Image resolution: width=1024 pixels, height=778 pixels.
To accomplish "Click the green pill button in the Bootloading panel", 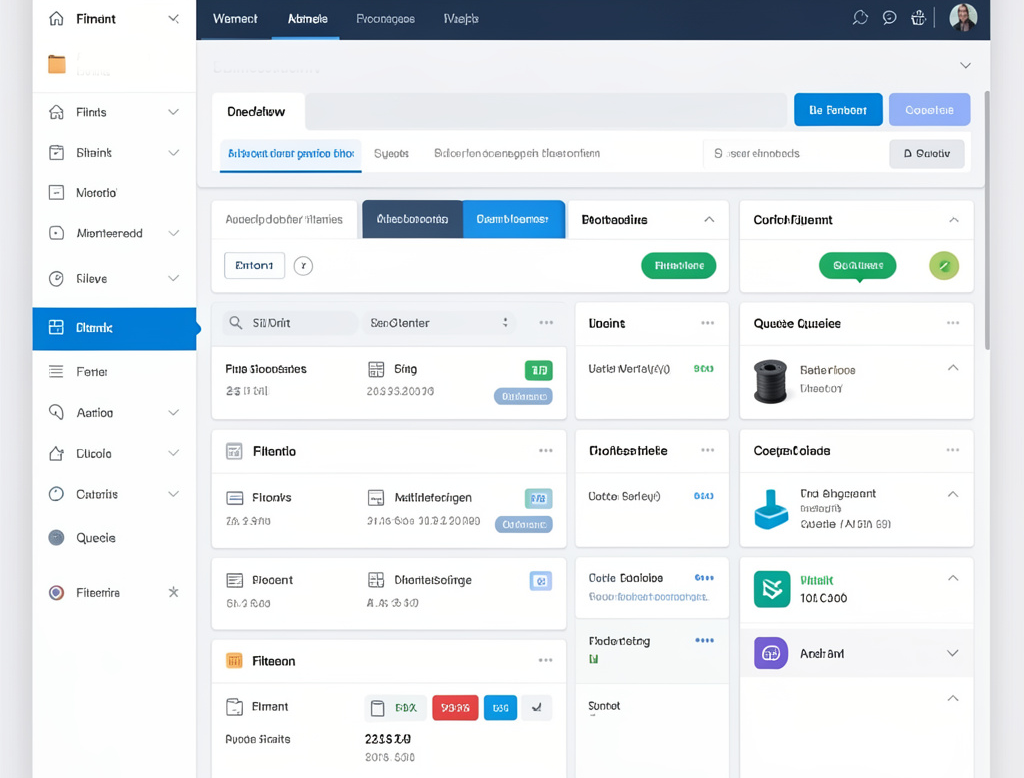I will pyautogui.click(x=678, y=265).
